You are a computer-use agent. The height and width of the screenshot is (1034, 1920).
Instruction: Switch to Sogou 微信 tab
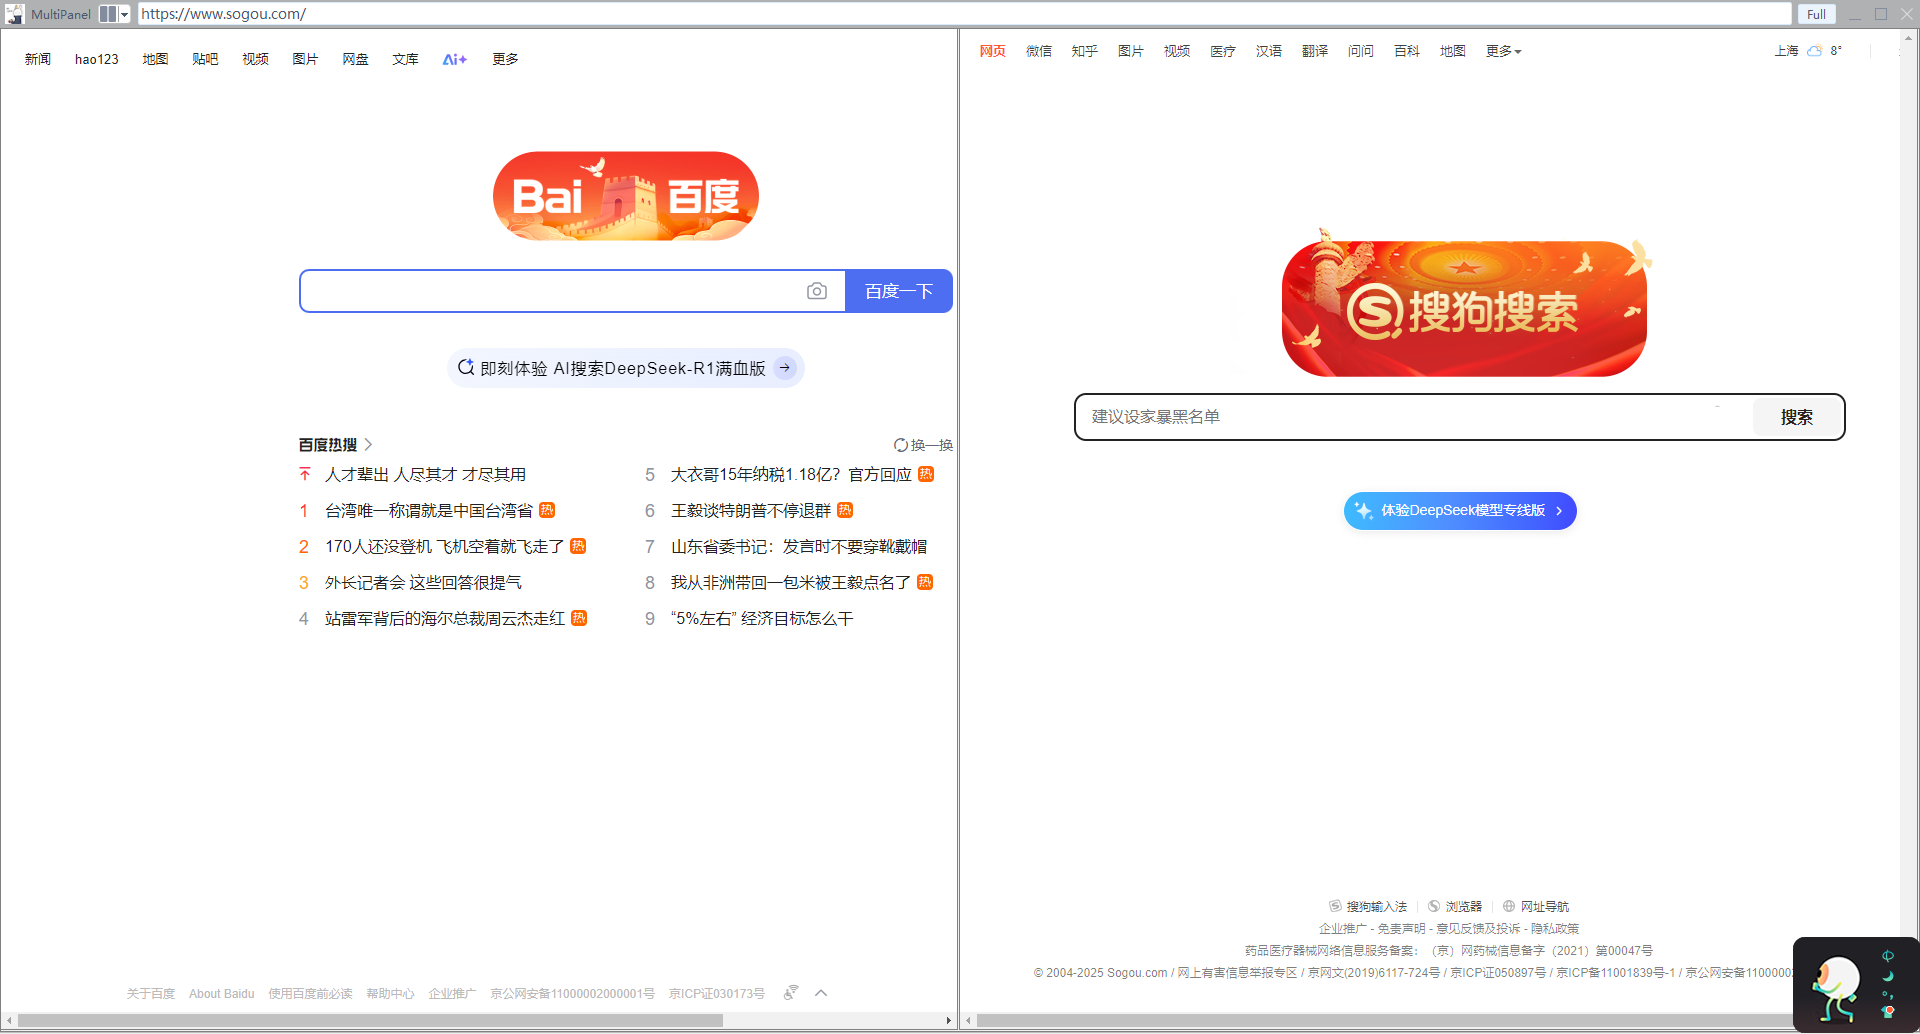(1039, 51)
